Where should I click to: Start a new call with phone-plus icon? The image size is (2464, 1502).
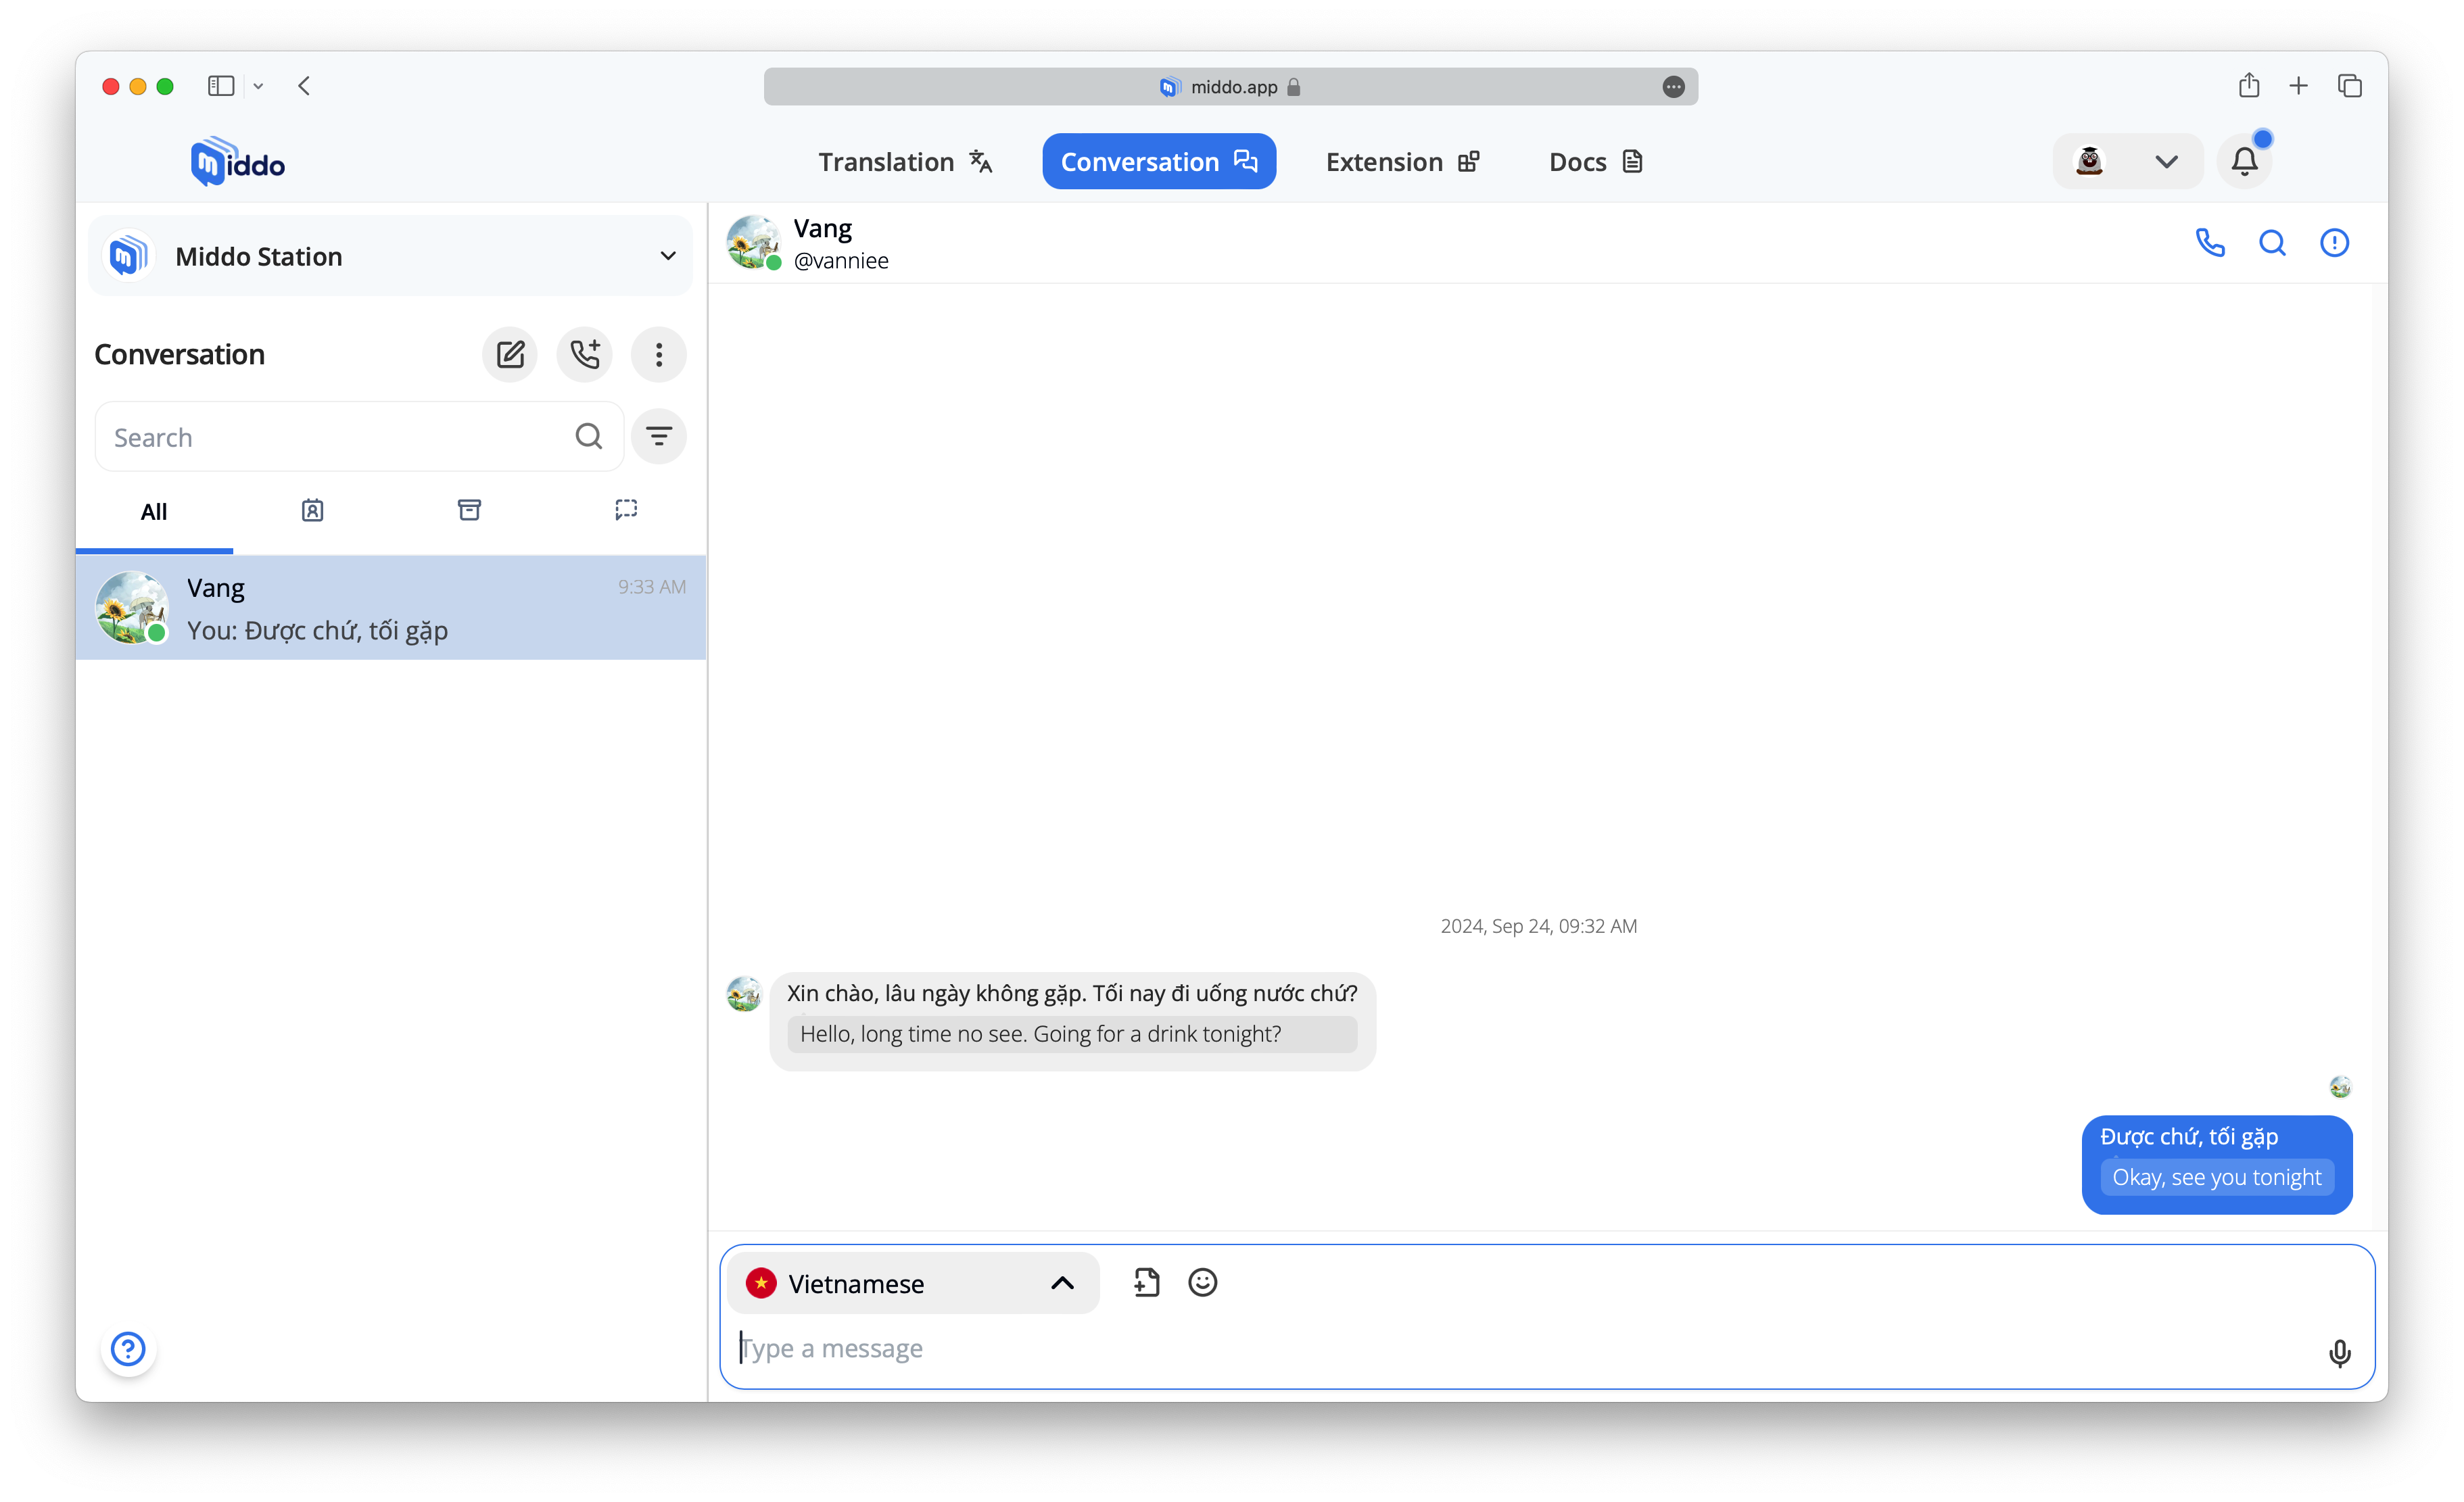tap(585, 354)
